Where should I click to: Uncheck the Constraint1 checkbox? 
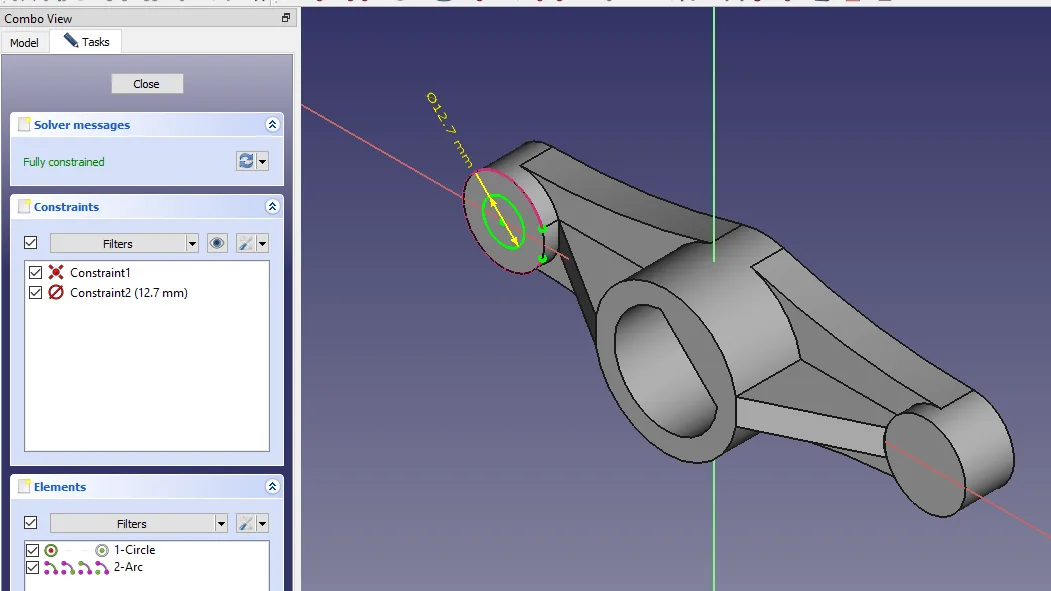point(36,273)
